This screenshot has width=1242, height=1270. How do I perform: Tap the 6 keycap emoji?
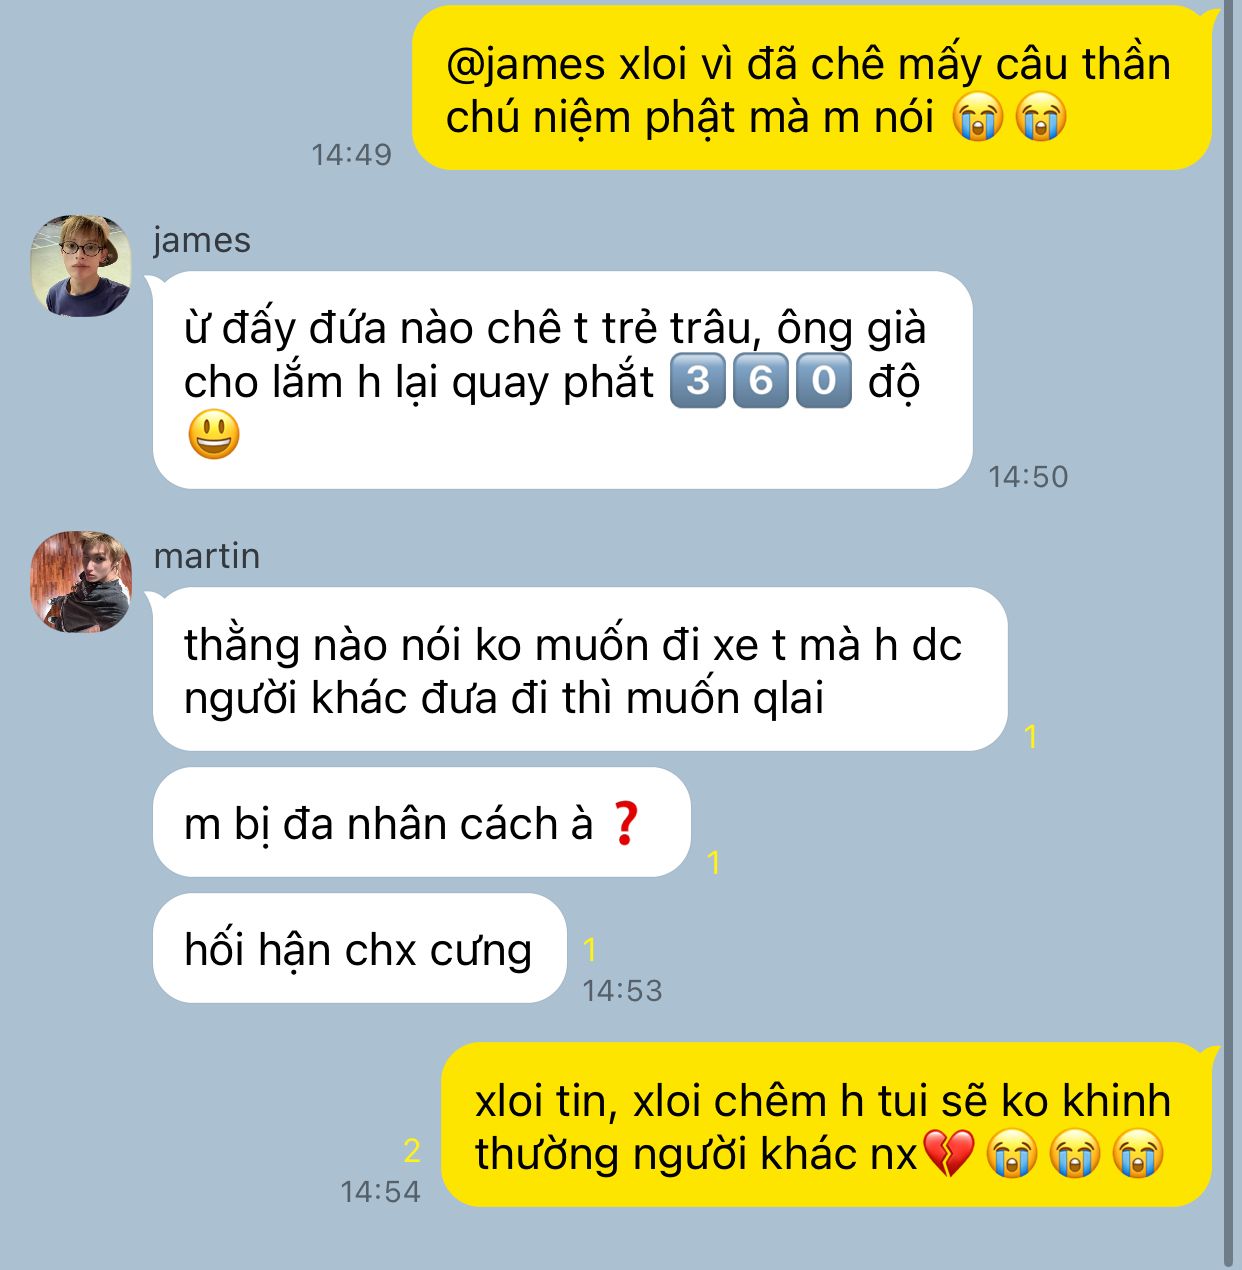coord(760,381)
